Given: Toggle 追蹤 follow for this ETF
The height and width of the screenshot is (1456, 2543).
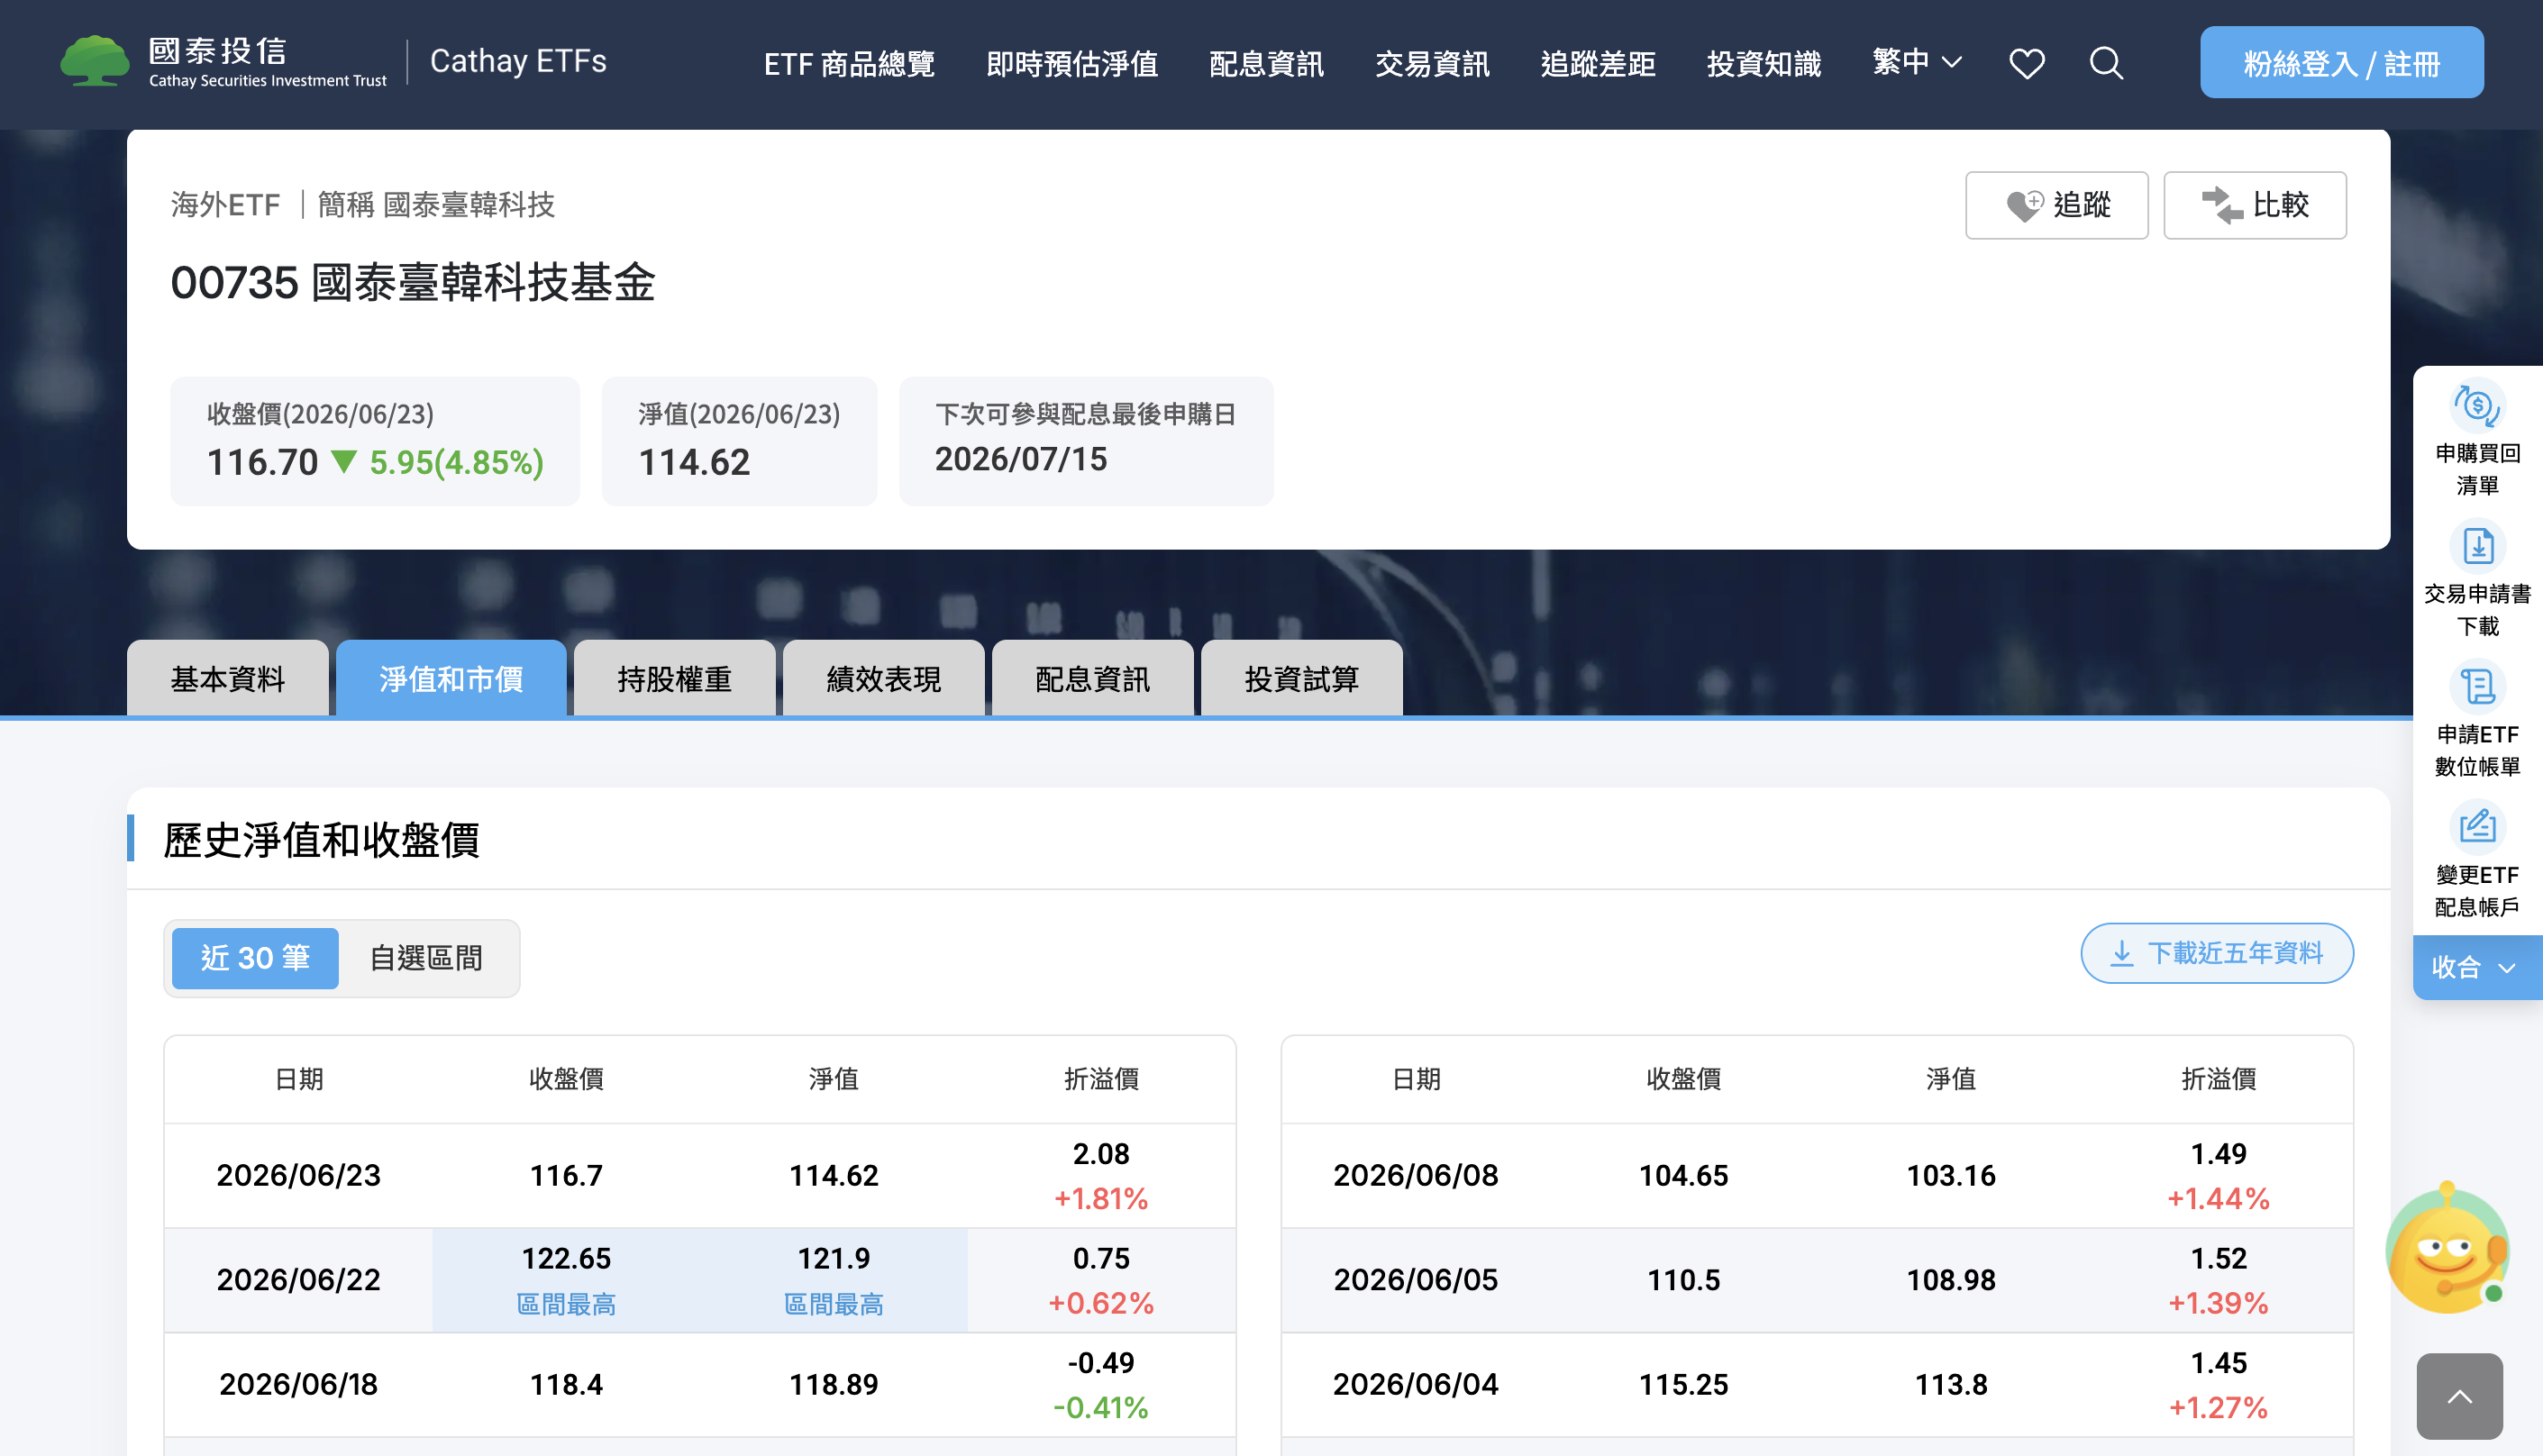Looking at the screenshot, I should click(x=2056, y=205).
